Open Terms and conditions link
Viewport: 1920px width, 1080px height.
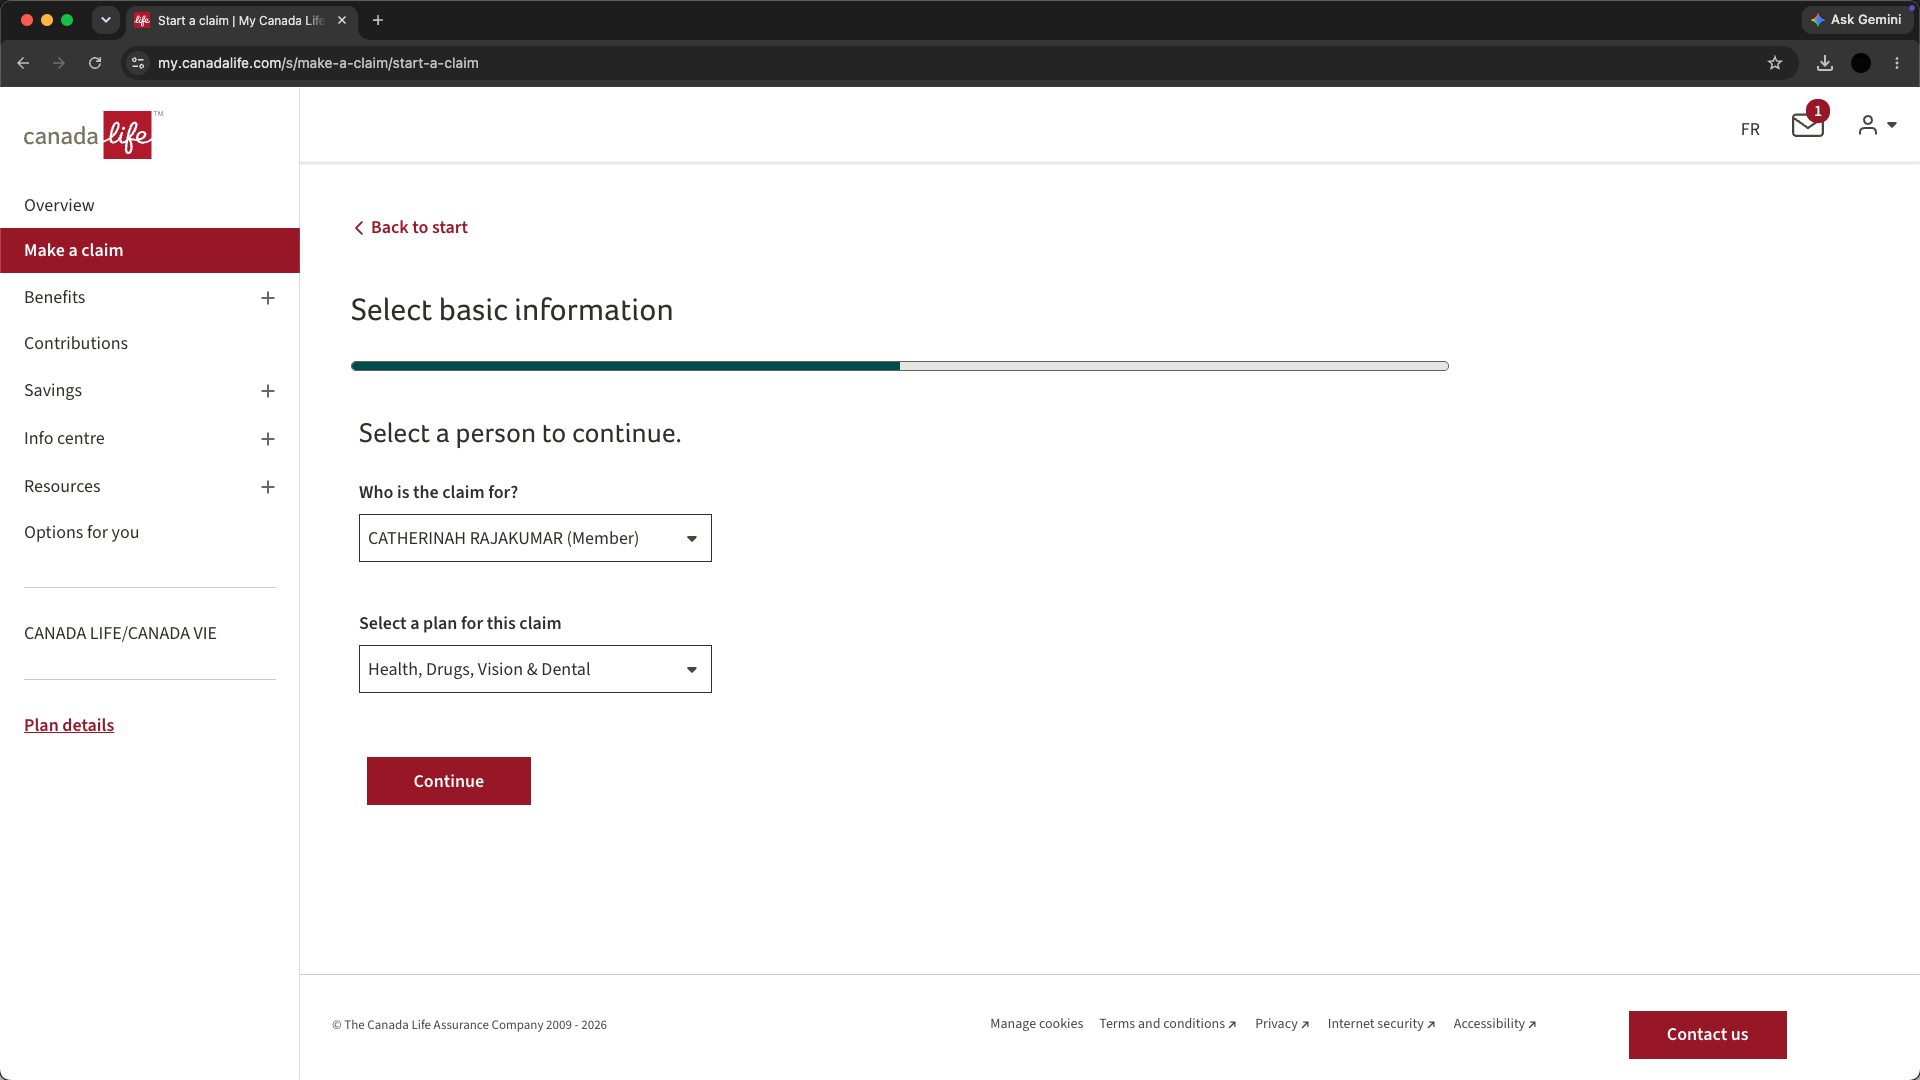coord(1167,1023)
